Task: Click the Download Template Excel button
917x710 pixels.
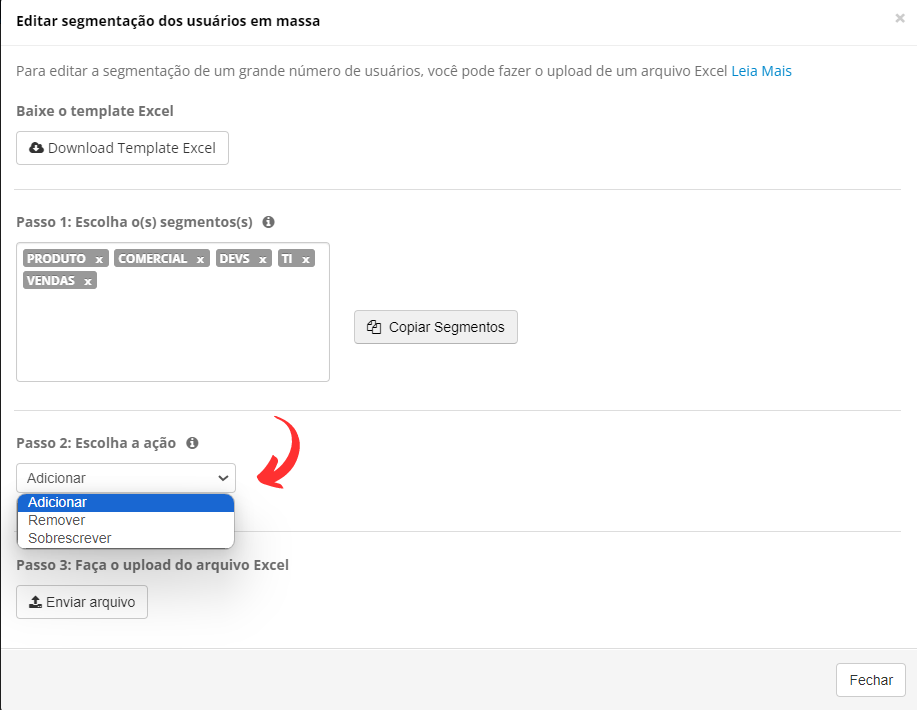Action: pyautogui.click(x=122, y=148)
